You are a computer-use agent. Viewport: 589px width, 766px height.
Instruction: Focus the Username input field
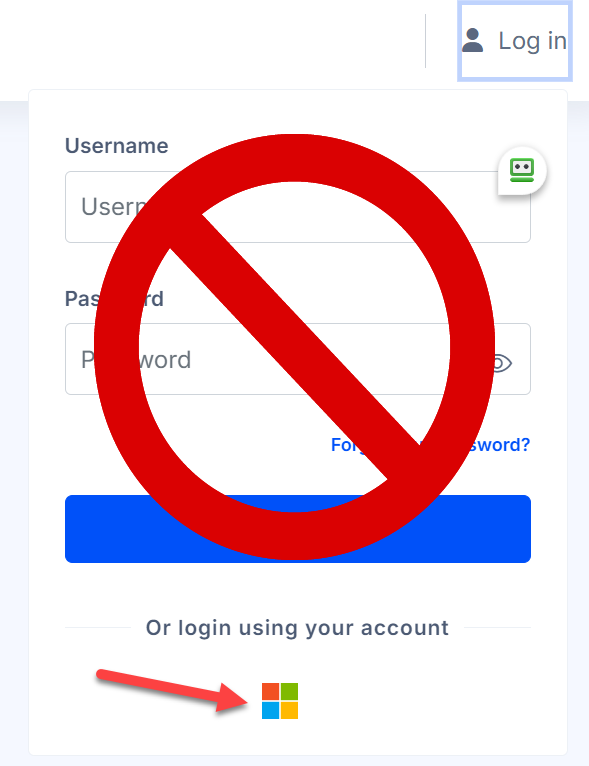[x=298, y=207]
